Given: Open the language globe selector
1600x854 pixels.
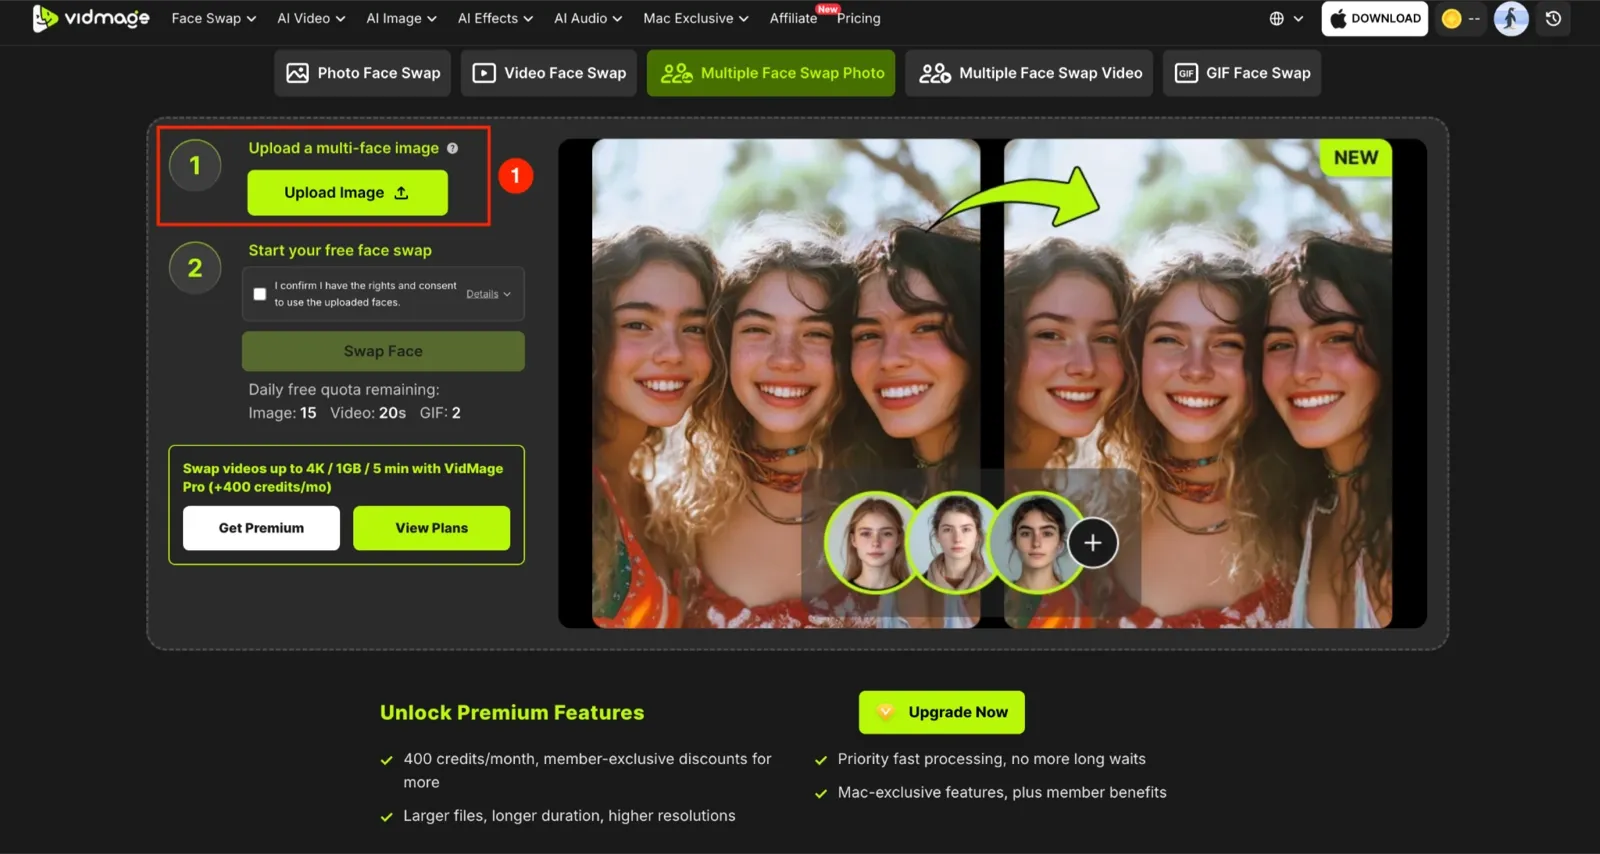Looking at the screenshot, I should coord(1286,18).
